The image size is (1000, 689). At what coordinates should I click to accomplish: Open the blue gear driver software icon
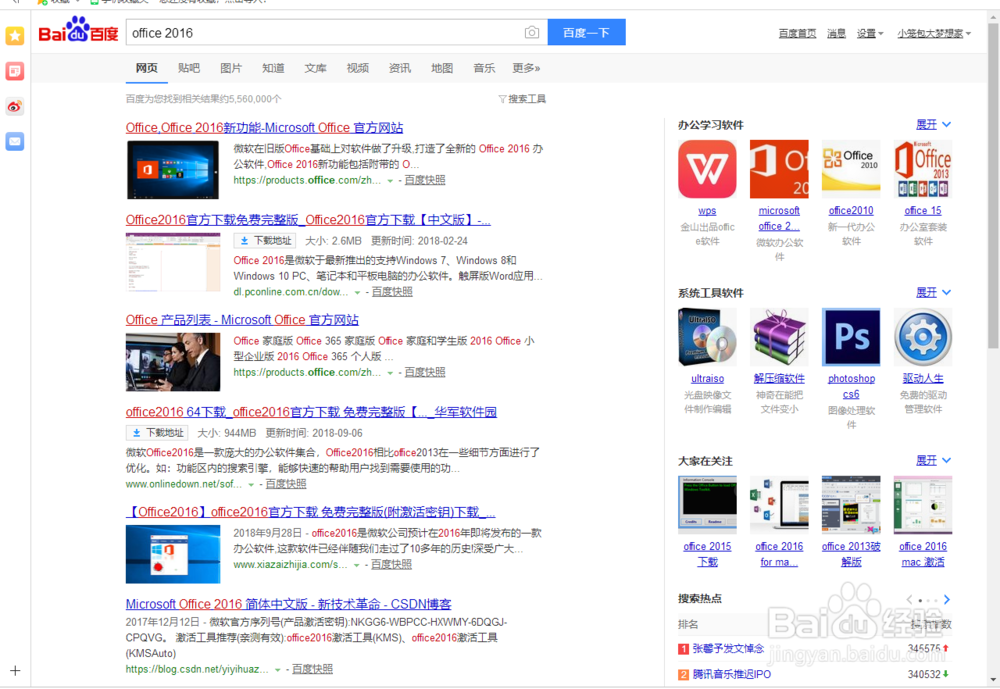(923, 337)
